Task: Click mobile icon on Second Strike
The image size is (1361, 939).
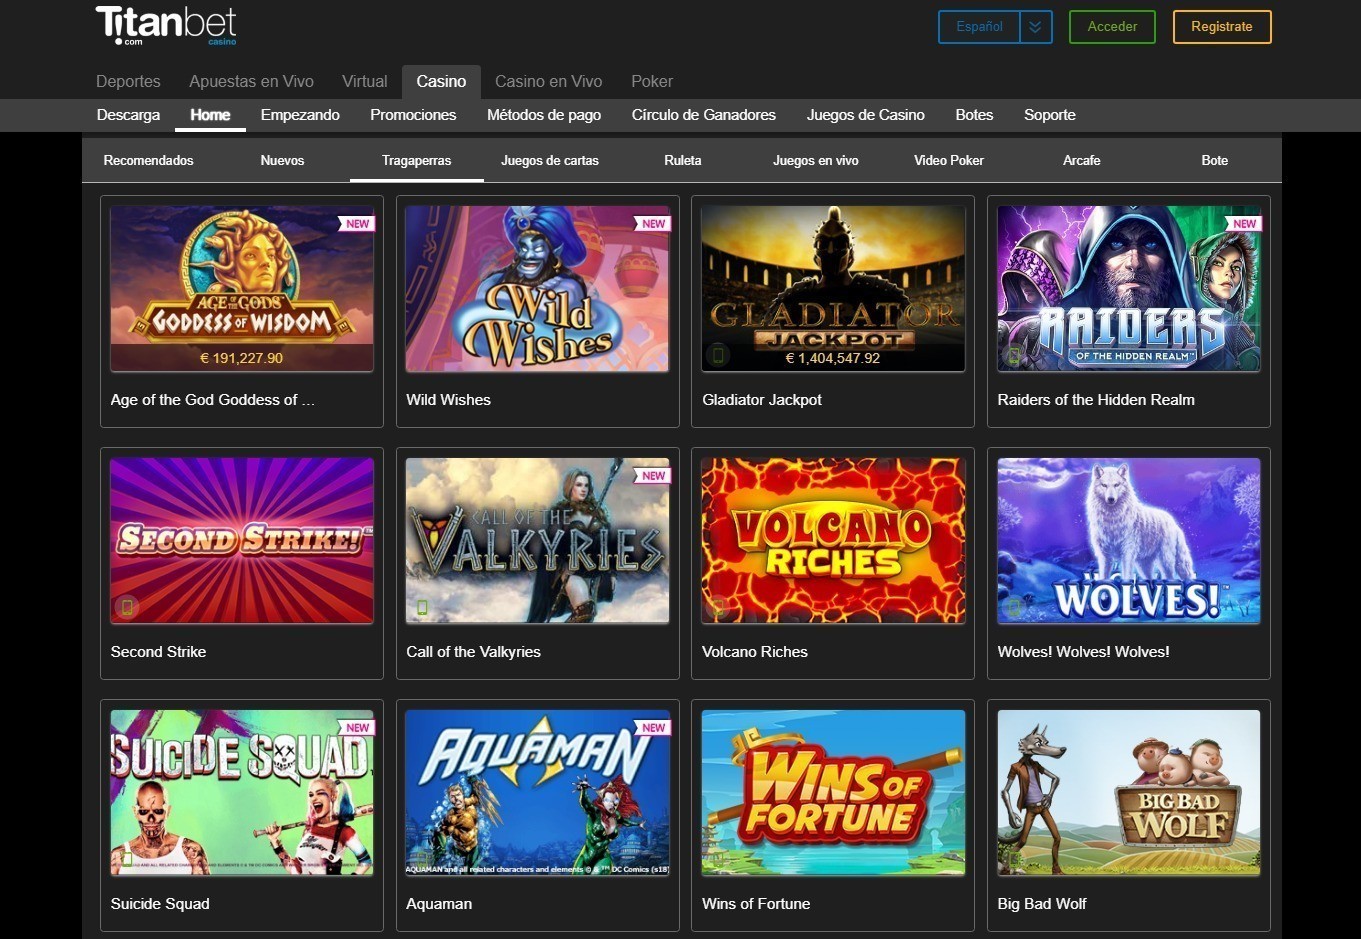Action: click(x=126, y=606)
